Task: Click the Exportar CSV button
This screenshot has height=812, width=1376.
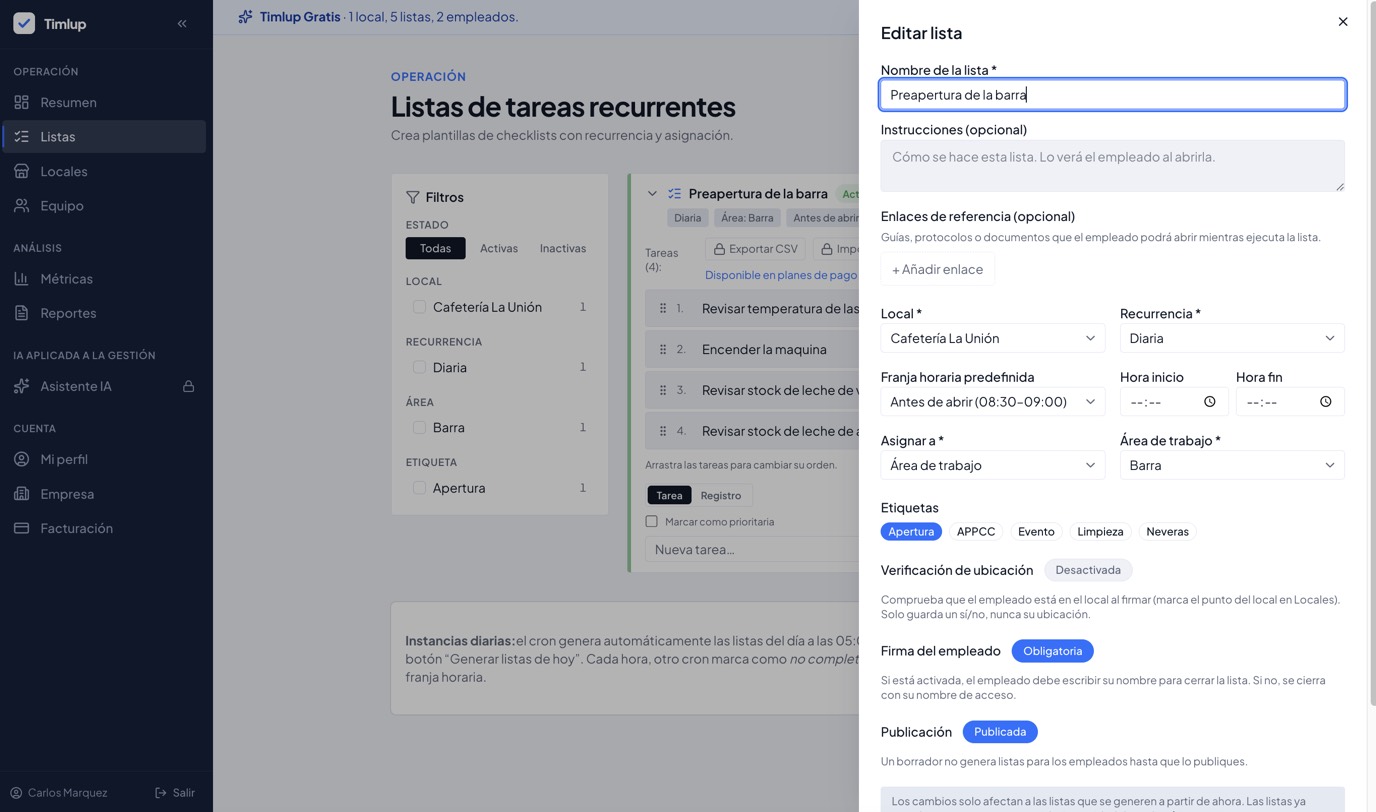Action: 755,249
